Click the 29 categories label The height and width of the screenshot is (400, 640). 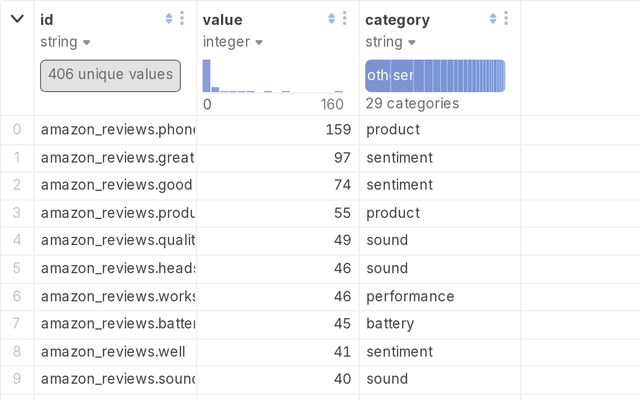(x=412, y=103)
